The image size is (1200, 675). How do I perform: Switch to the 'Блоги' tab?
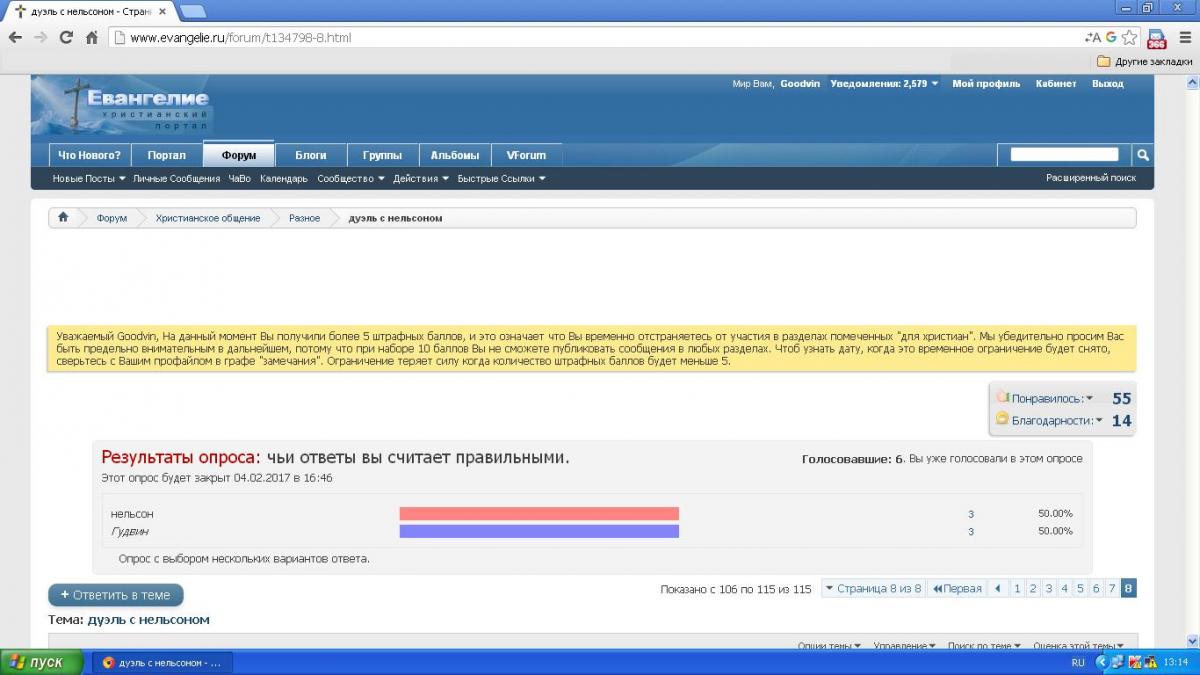[311, 155]
